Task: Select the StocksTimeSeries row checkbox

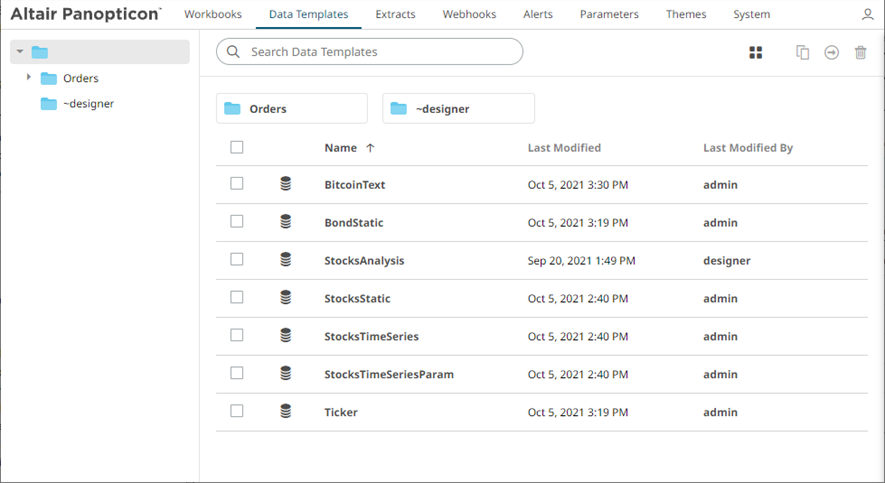Action: click(x=237, y=335)
